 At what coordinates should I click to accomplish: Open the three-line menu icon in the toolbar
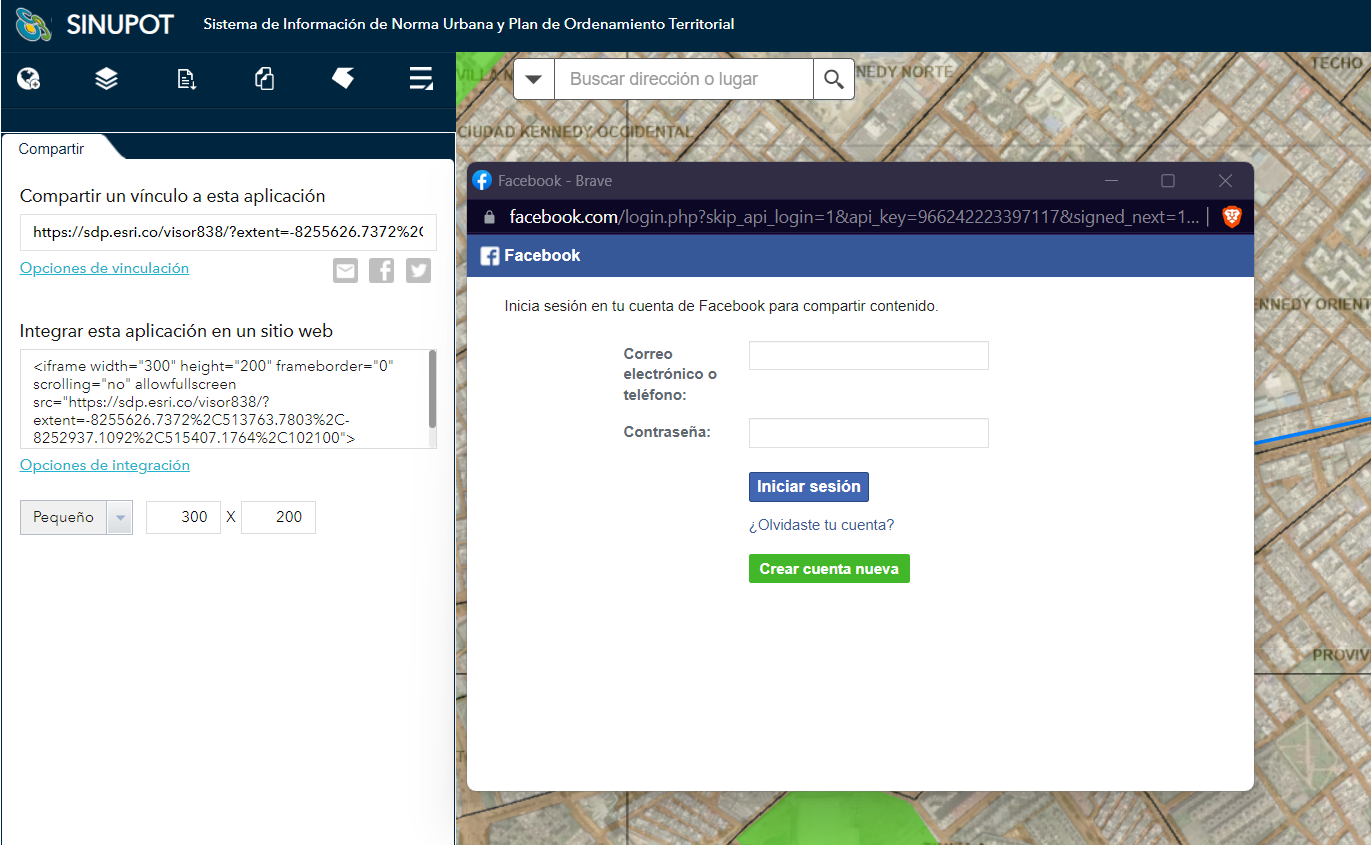pyautogui.click(x=421, y=79)
